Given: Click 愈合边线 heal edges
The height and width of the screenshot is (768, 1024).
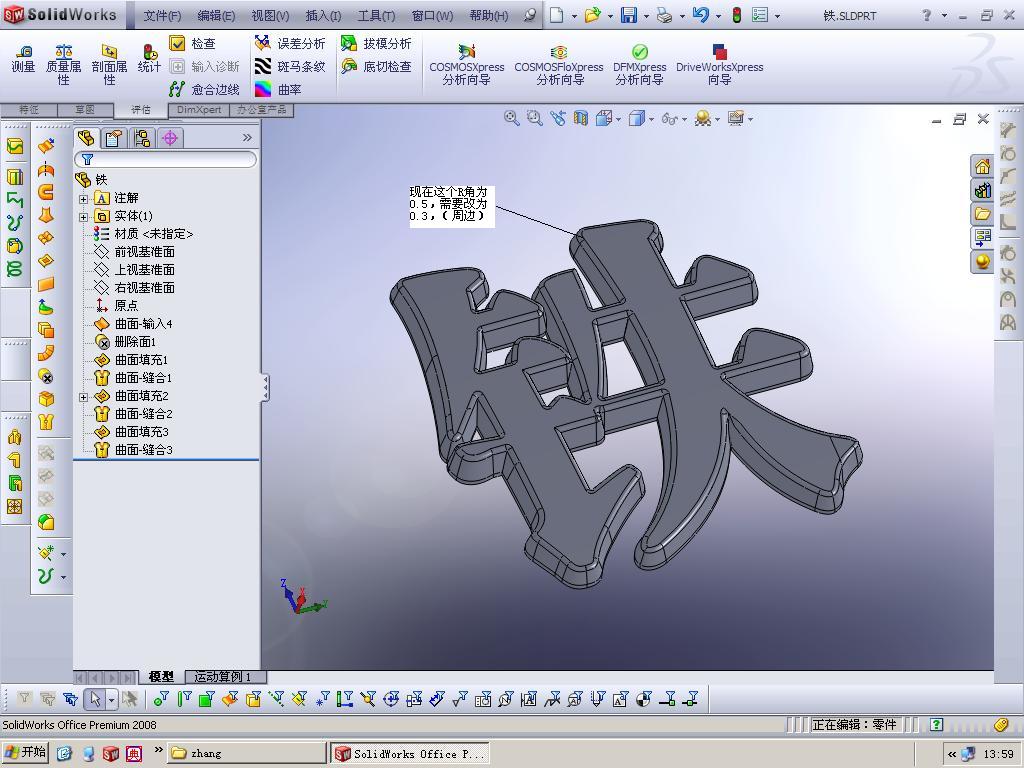Looking at the screenshot, I should click(204, 89).
